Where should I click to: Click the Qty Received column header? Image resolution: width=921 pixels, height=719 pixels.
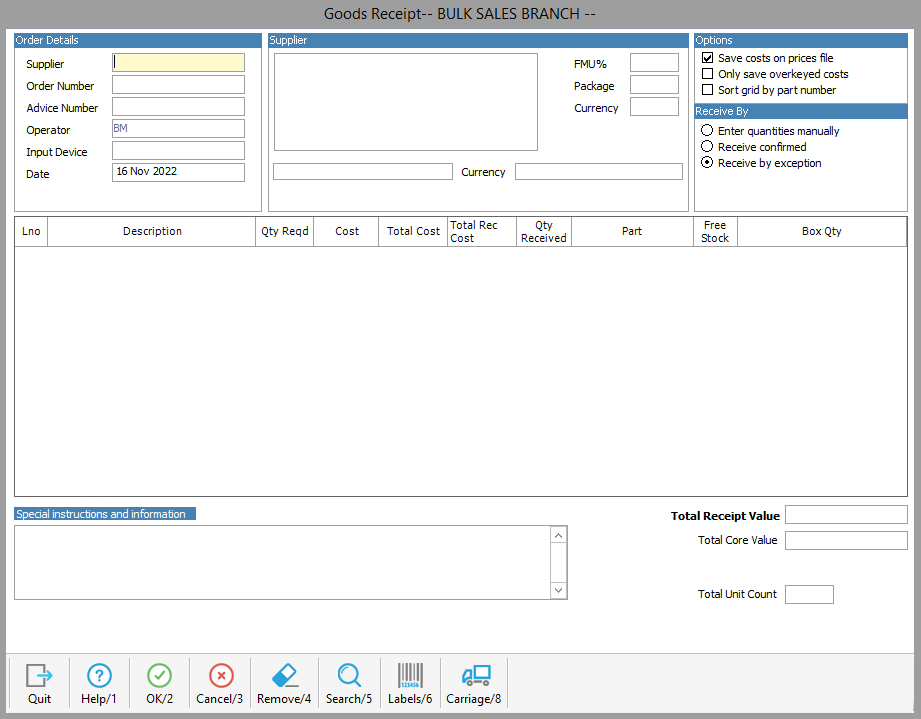(x=544, y=231)
